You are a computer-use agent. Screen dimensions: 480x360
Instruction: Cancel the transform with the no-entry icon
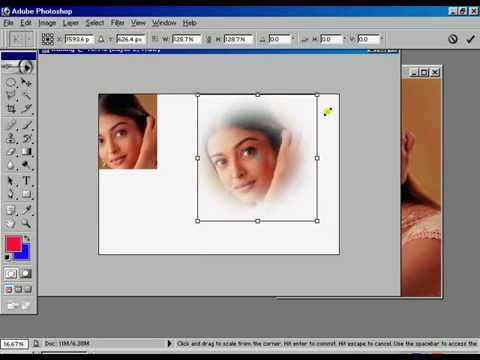pyautogui.click(x=452, y=39)
